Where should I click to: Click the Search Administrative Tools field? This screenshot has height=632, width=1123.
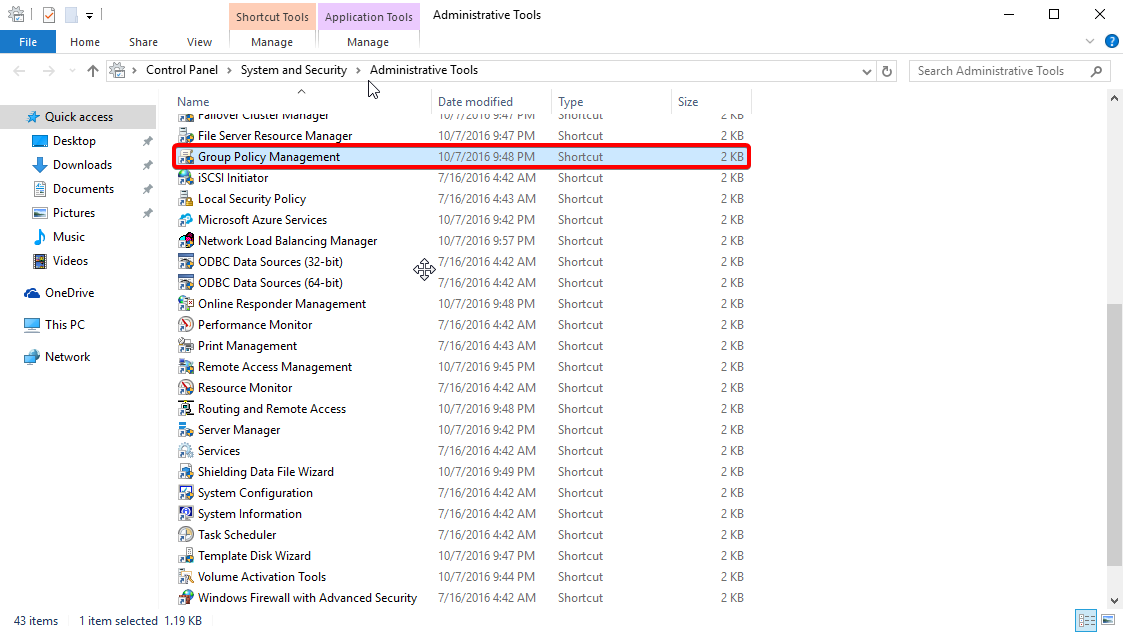1009,71
